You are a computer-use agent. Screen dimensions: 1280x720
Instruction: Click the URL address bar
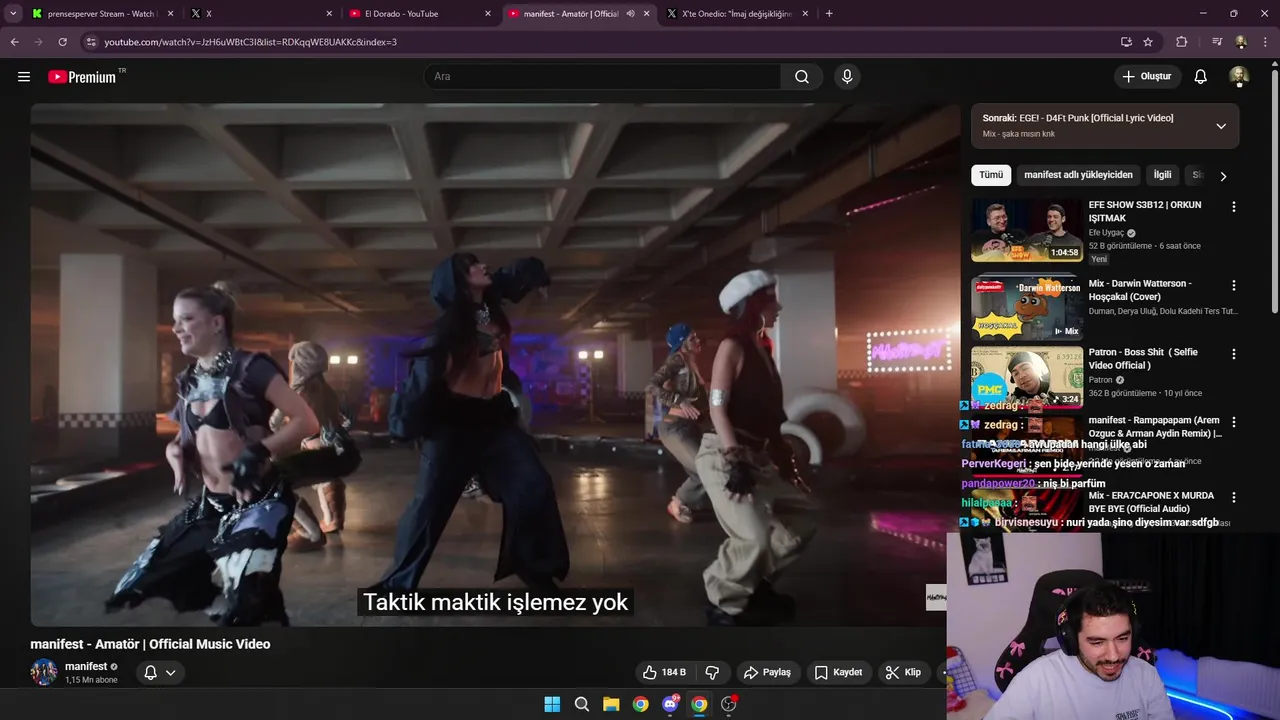tap(600, 42)
